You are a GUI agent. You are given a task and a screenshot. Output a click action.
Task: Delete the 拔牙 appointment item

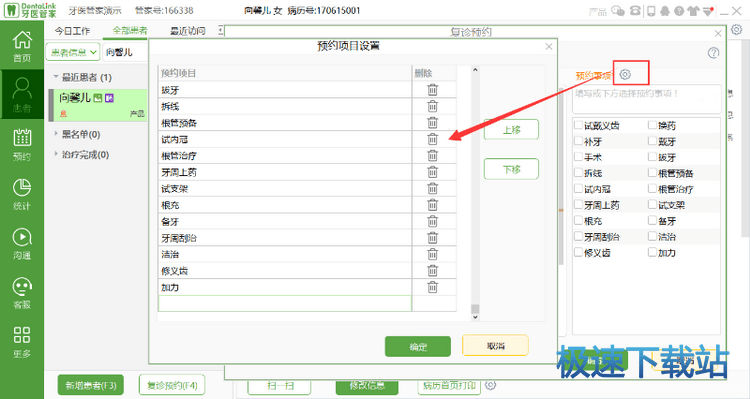click(432, 89)
